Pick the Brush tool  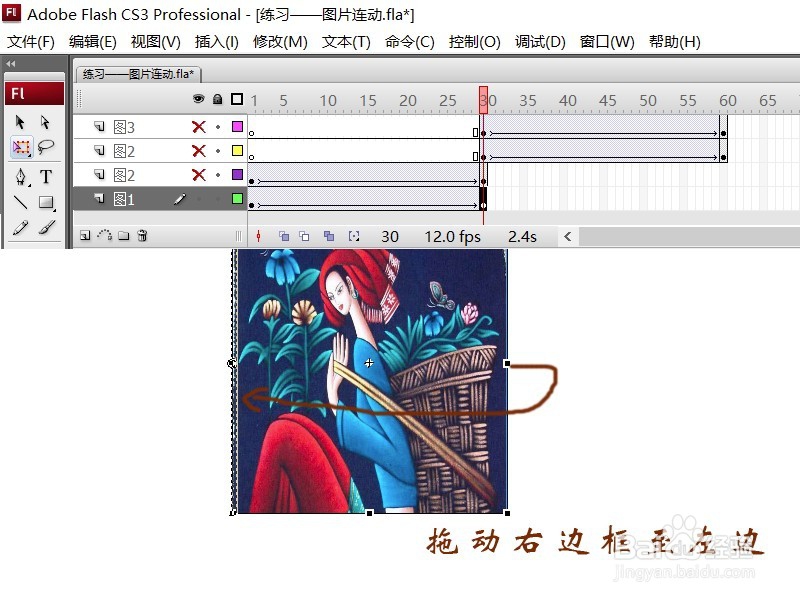click(46, 228)
